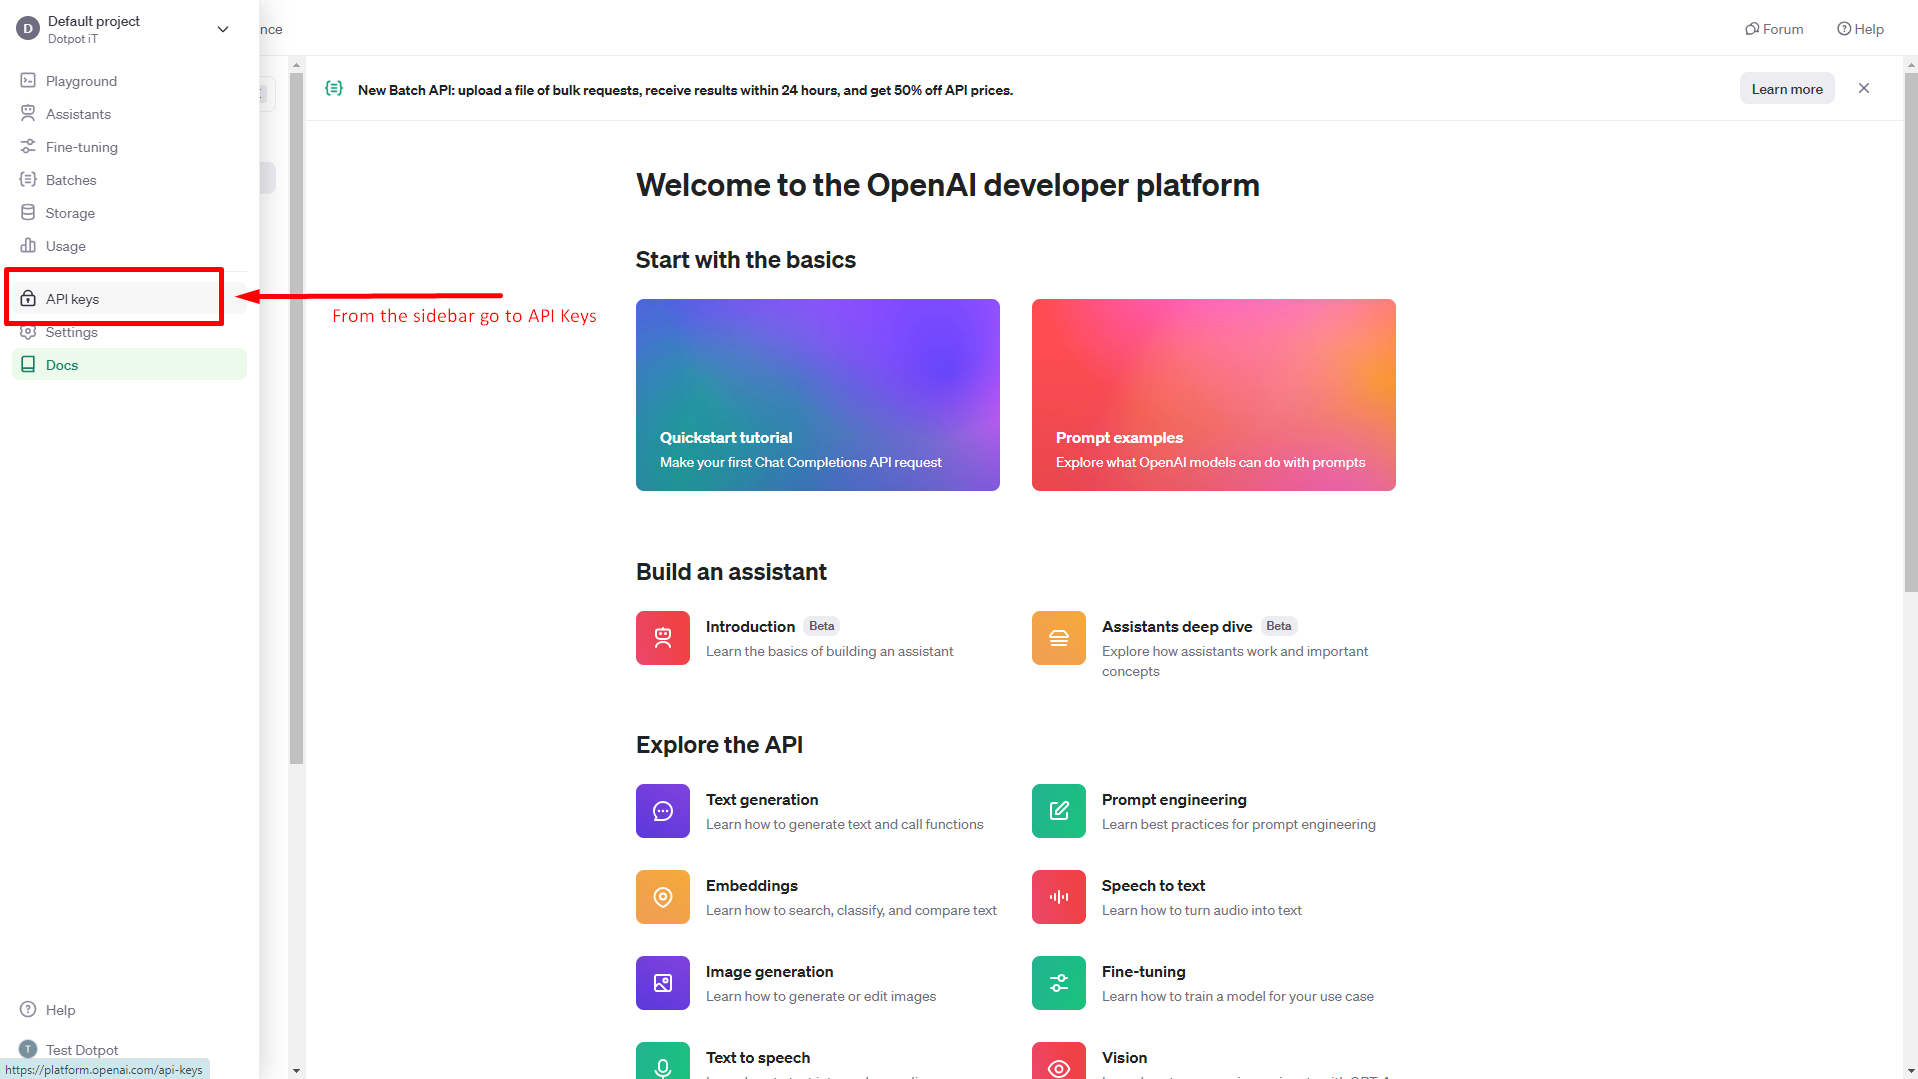Click the Text generation chat bubble icon
Viewport: 1918px width, 1079px height.
tap(663, 811)
